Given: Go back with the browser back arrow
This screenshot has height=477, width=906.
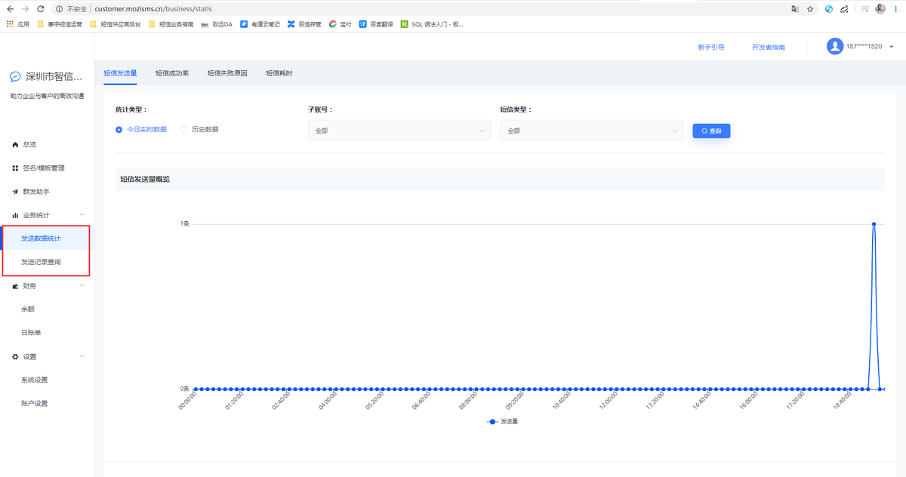Looking at the screenshot, I should (10, 9).
